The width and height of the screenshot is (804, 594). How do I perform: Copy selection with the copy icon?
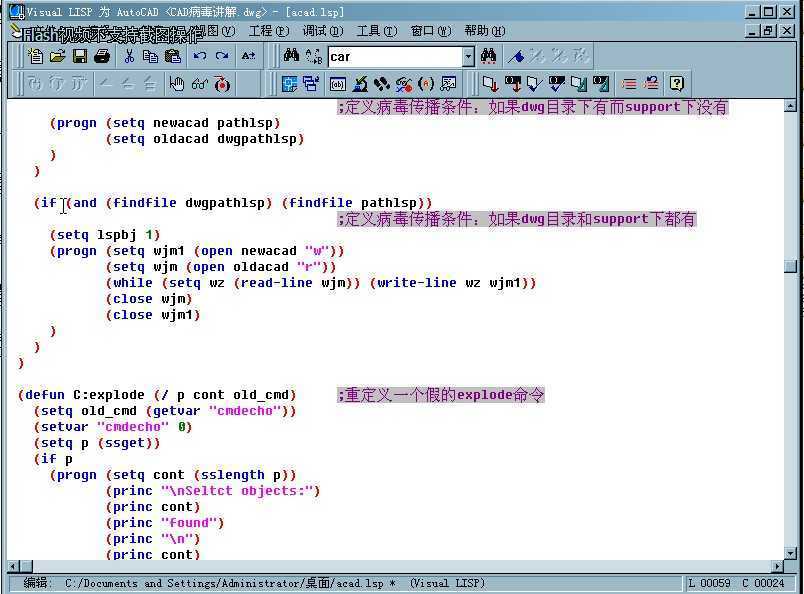(x=150, y=56)
